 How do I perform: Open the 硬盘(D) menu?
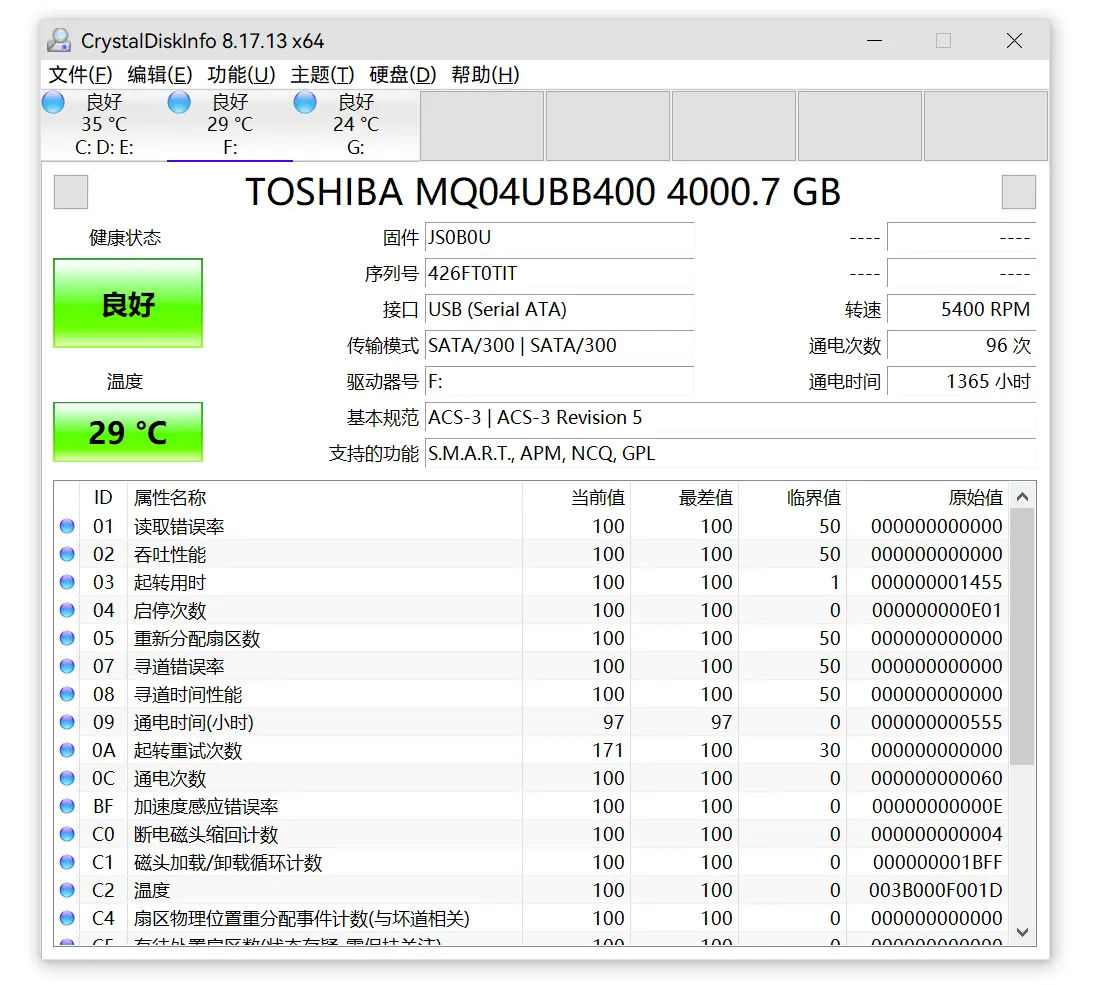click(403, 75)
